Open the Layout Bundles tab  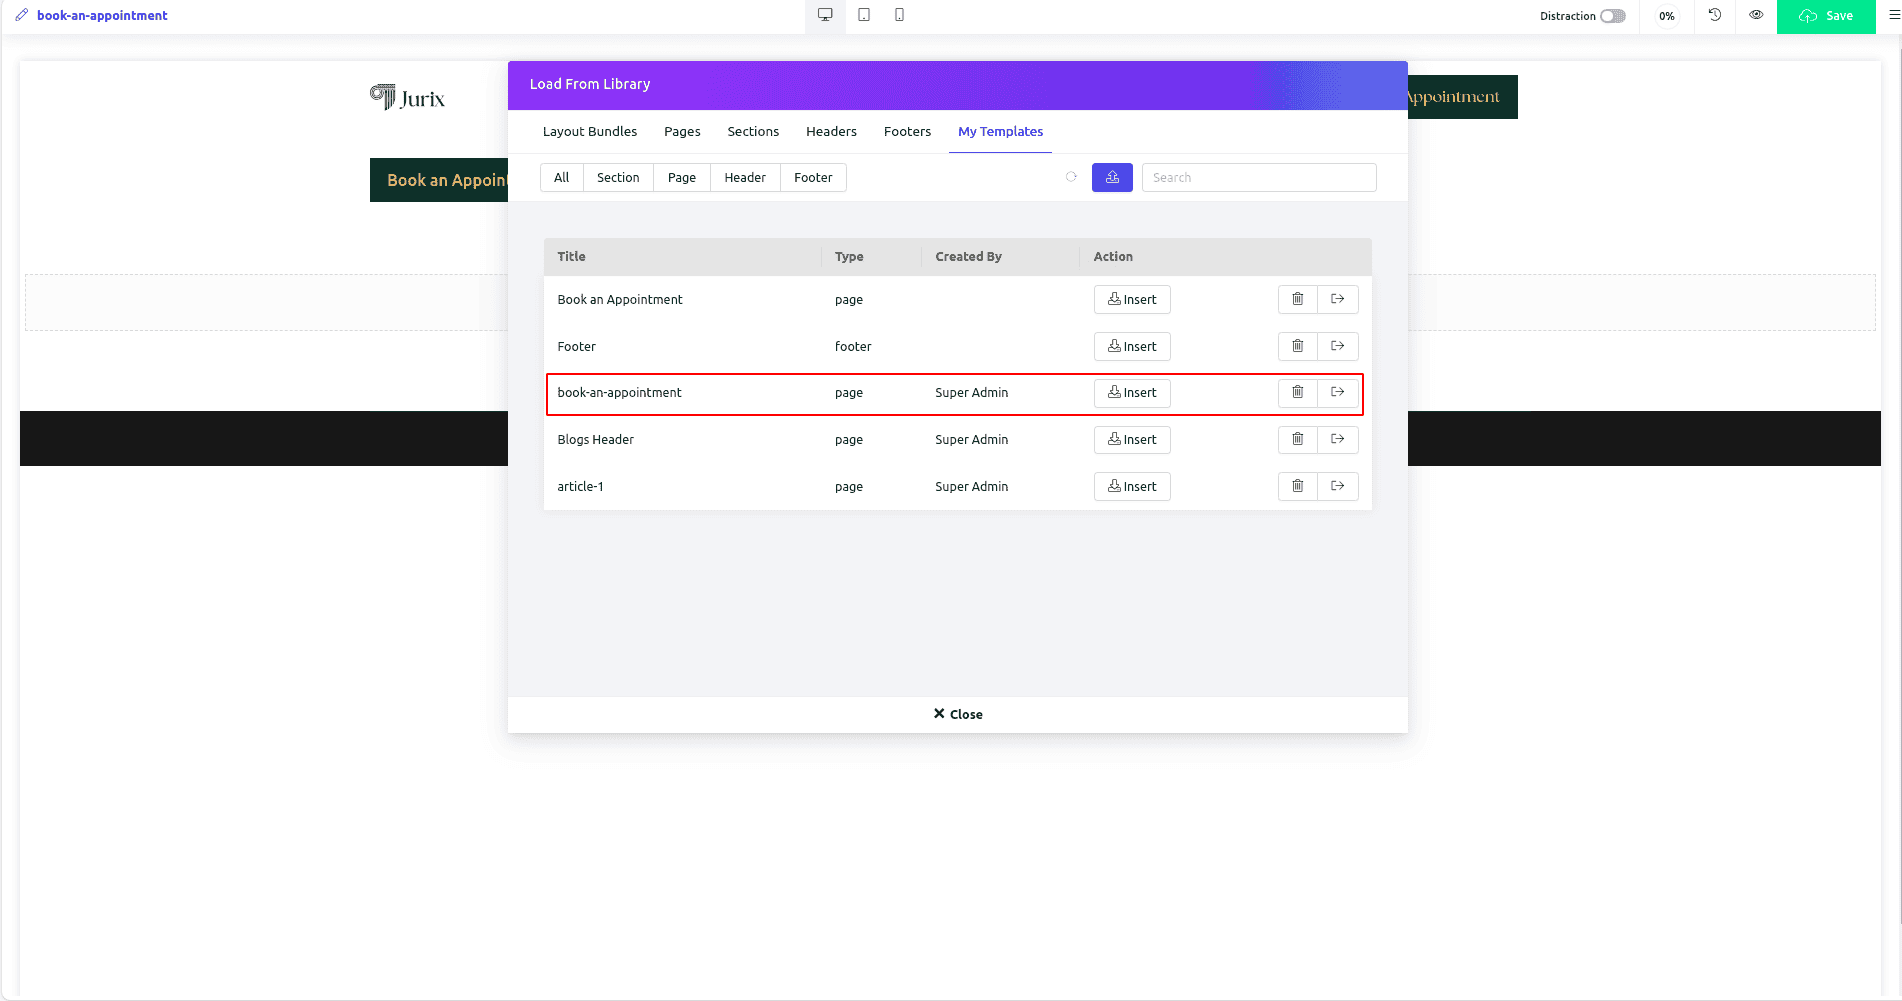(x=590, y=131)
